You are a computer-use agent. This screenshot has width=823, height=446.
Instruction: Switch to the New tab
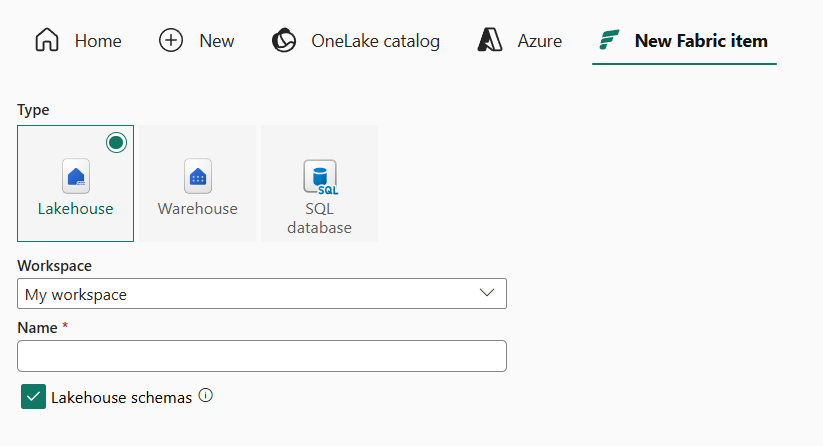point(196,41)
